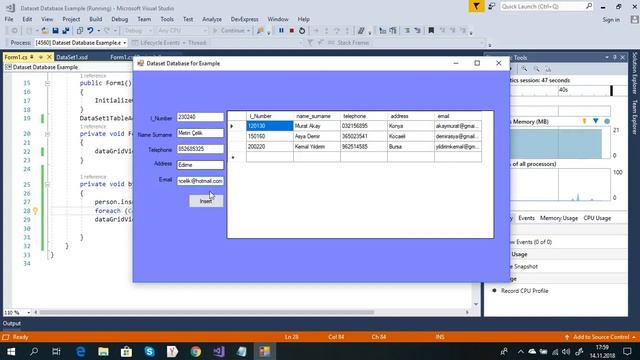The width and height of the screenshot is (640, 360).
Task: Select cell '200220' in grid
Action: tap(269, 147)
